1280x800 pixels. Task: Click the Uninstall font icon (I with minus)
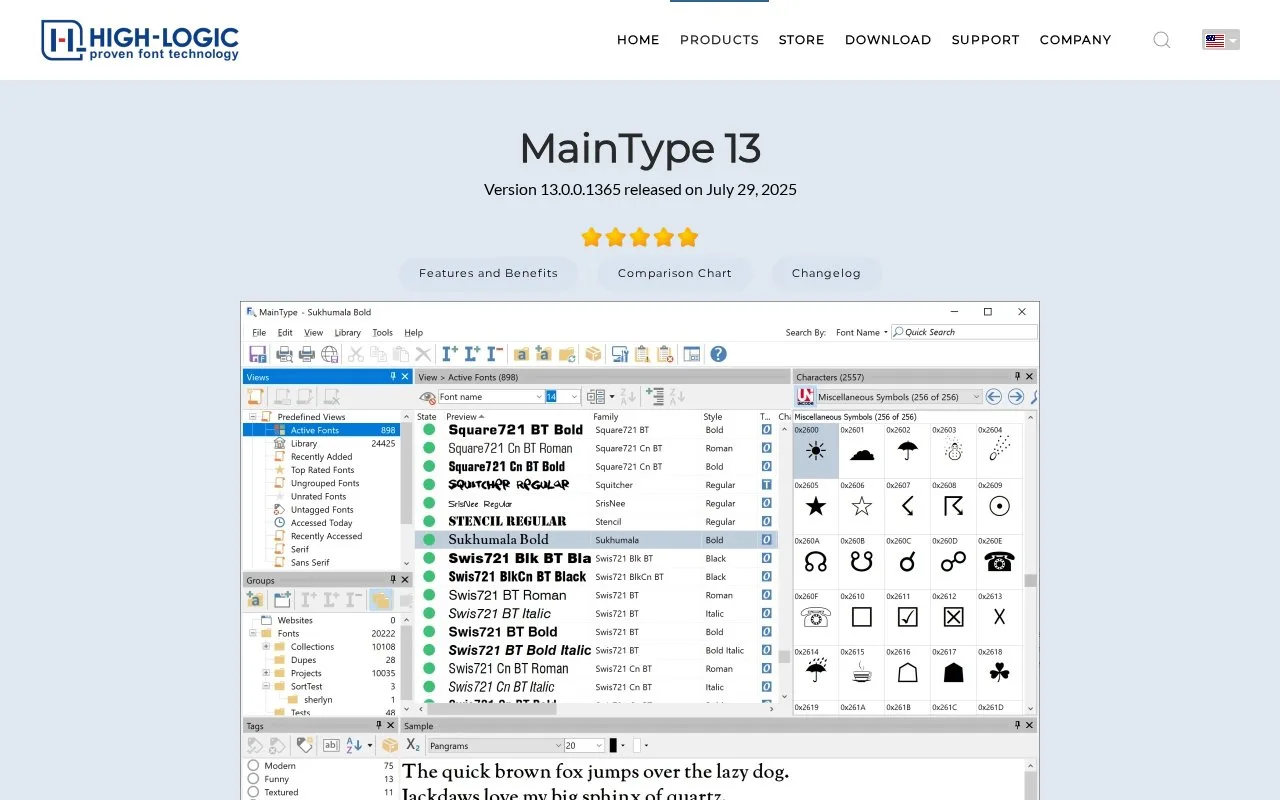[x=494, y=354]
